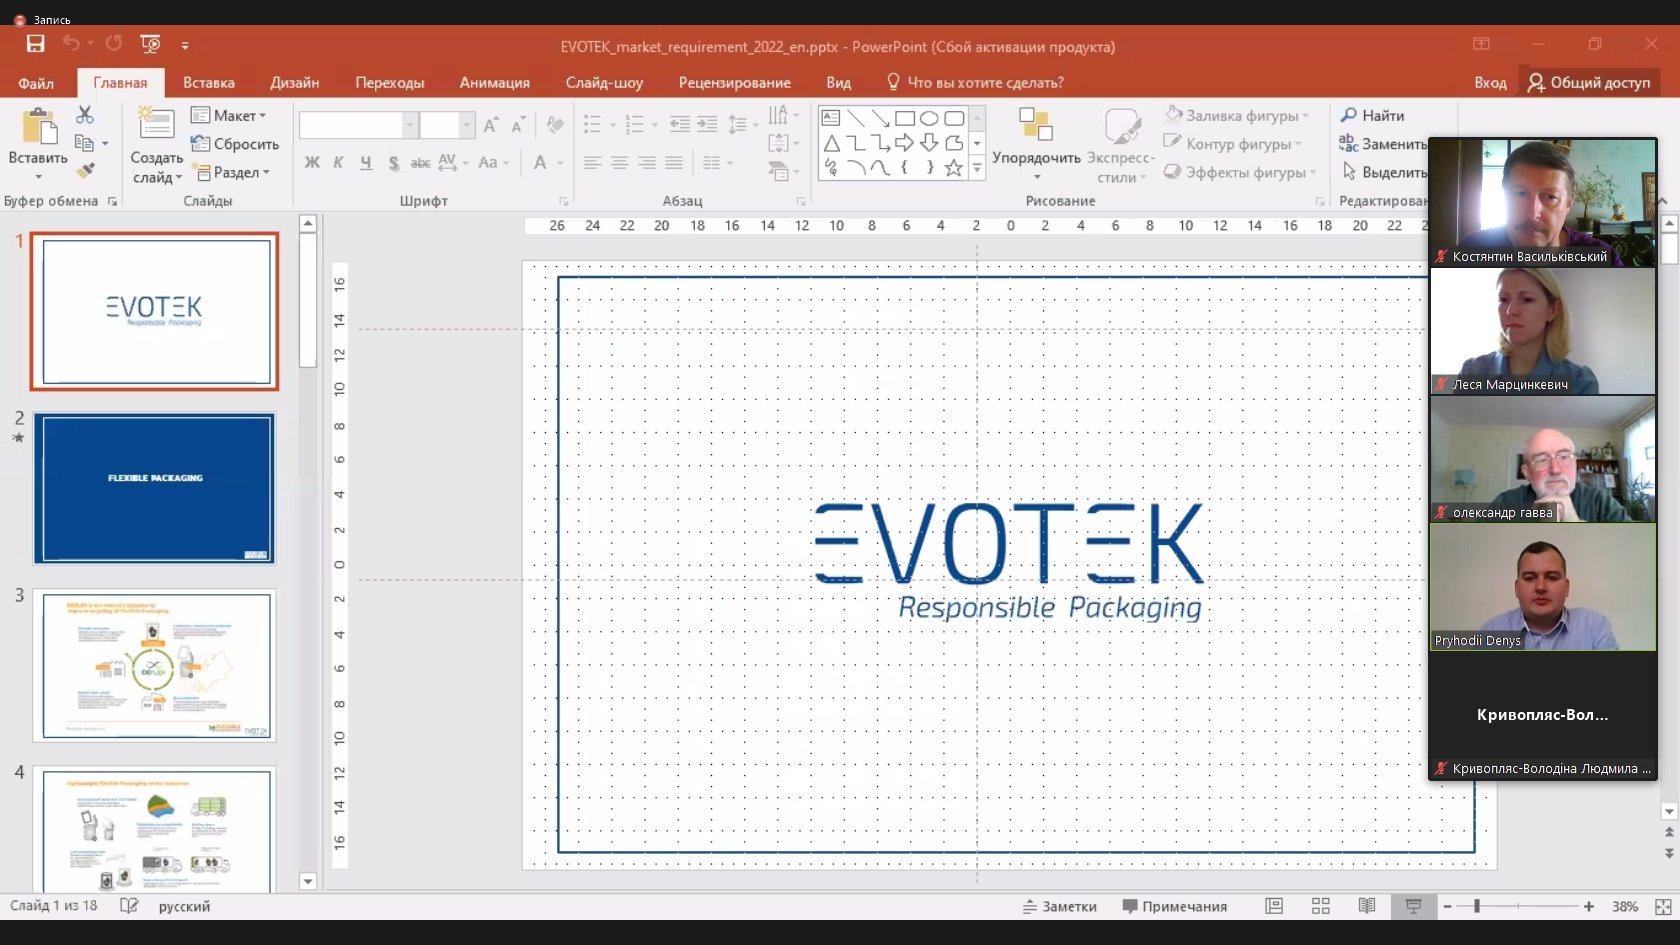Click the Cut scissors icon
1680x945 pixels.
click(x=85, y=115)
